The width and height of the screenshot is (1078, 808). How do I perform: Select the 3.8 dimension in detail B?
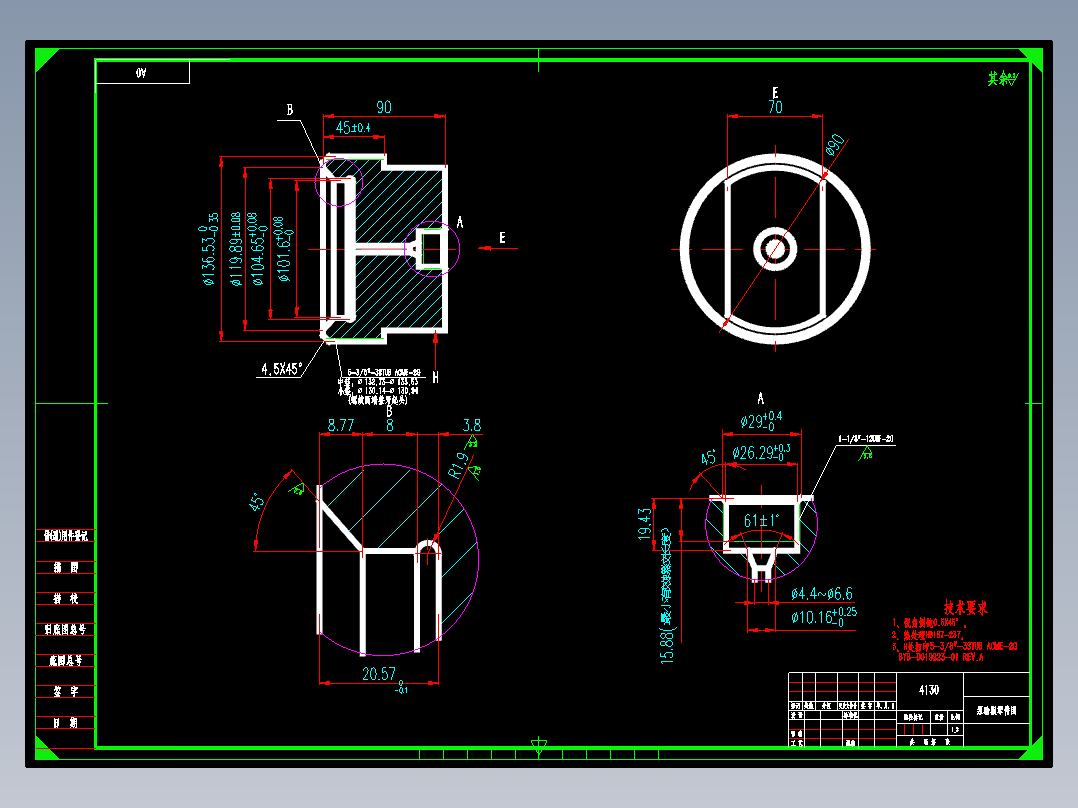pos(472,426)
